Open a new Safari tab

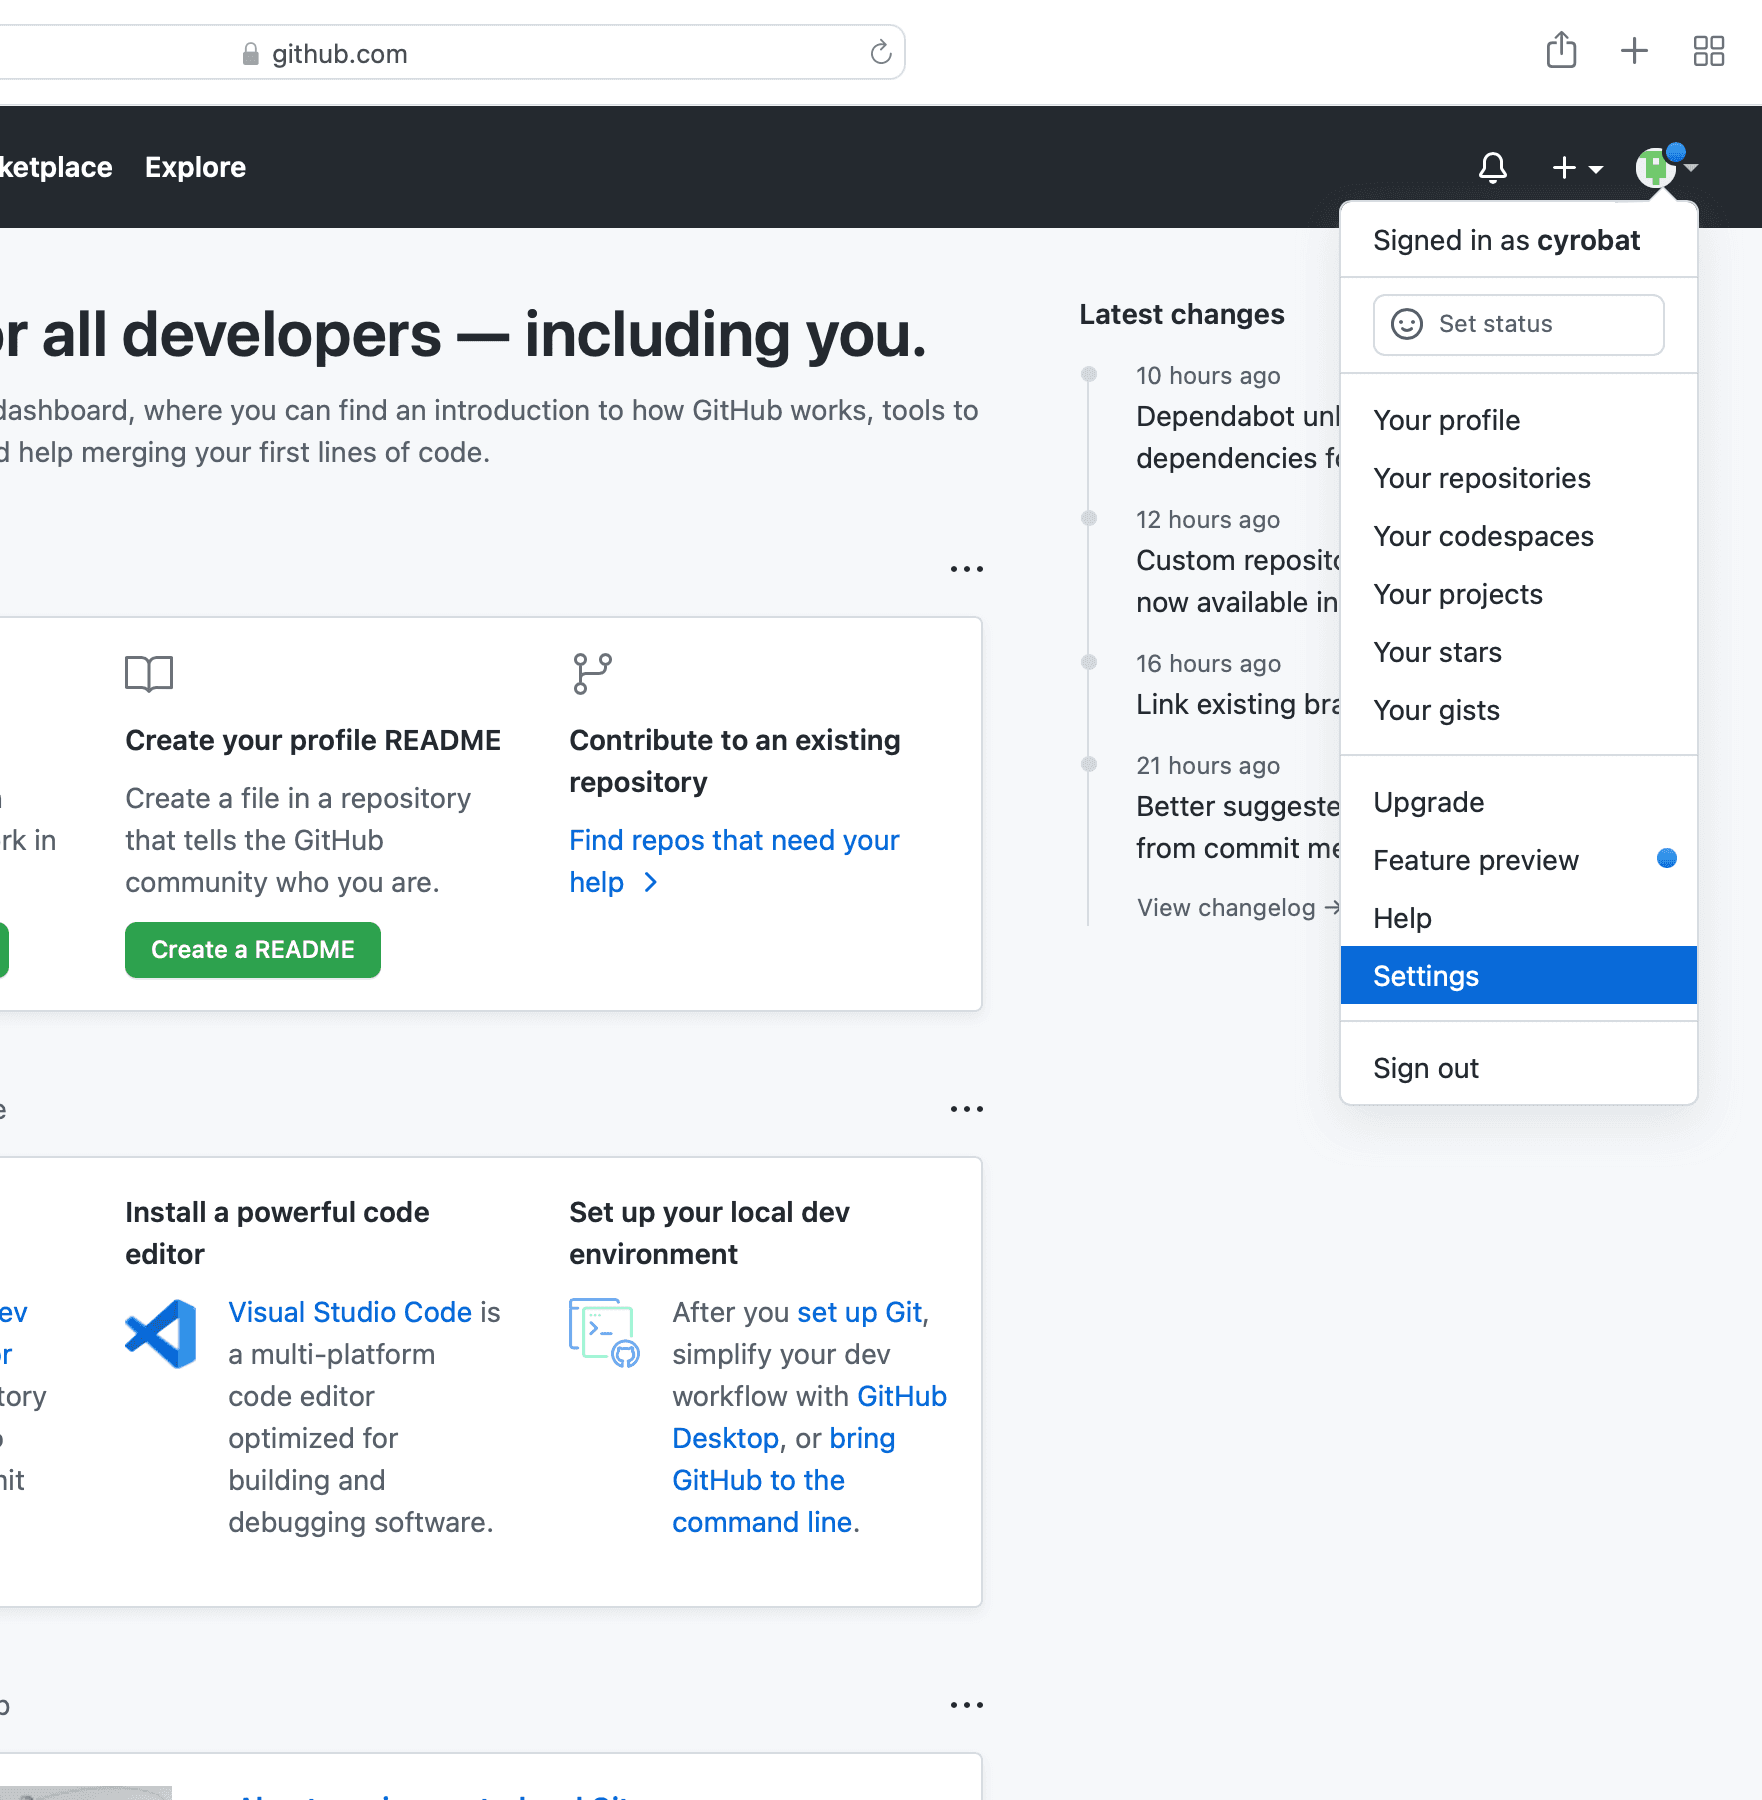[1634, 51]
